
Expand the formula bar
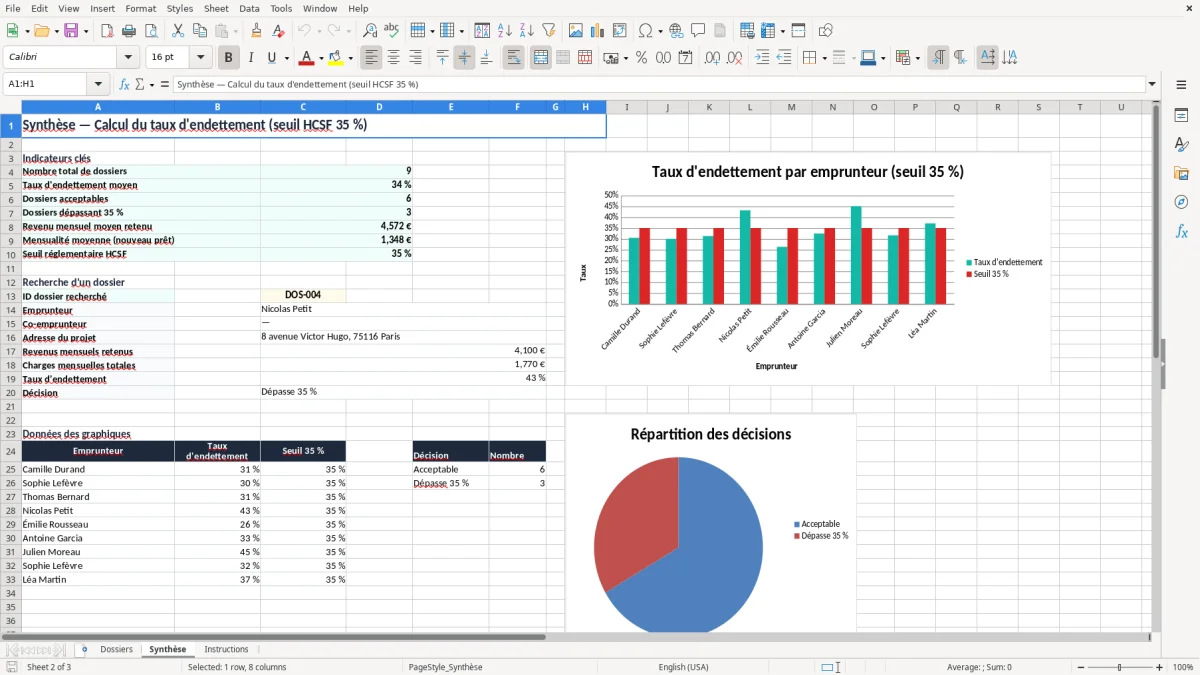(x=1152, y=84)
